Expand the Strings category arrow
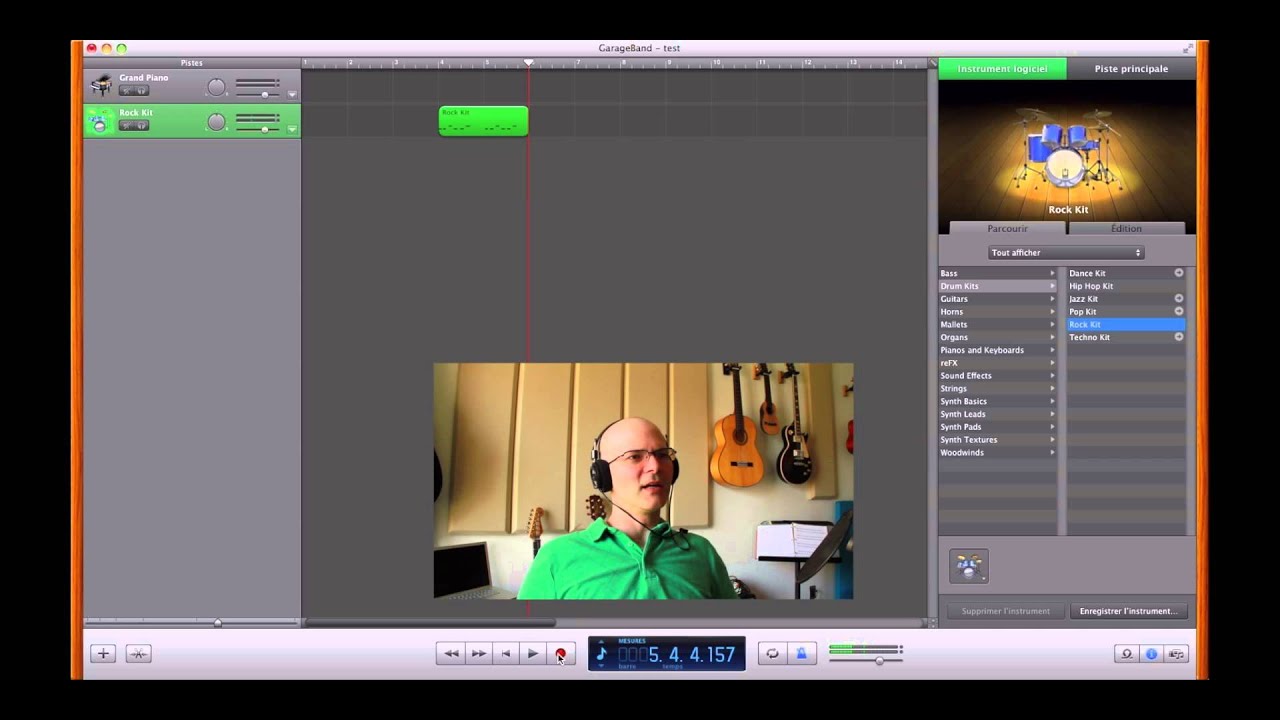 pos(1052,388)
